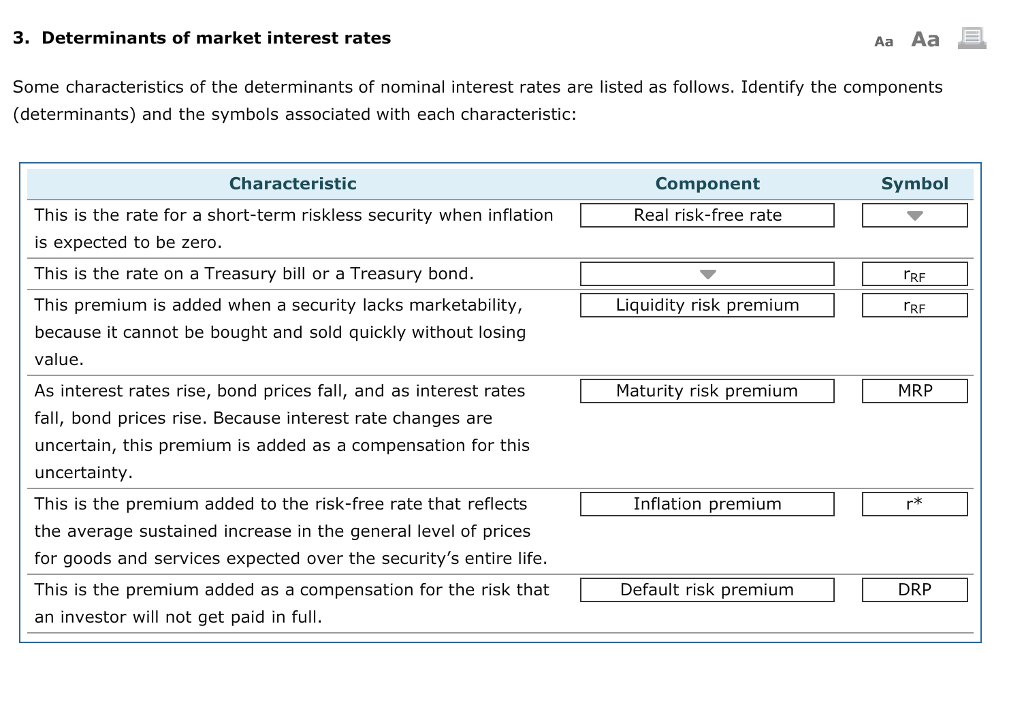This screenshot has width=1024, height=703.
Task: Open the r* symbol selector
Action: point(914,504)
